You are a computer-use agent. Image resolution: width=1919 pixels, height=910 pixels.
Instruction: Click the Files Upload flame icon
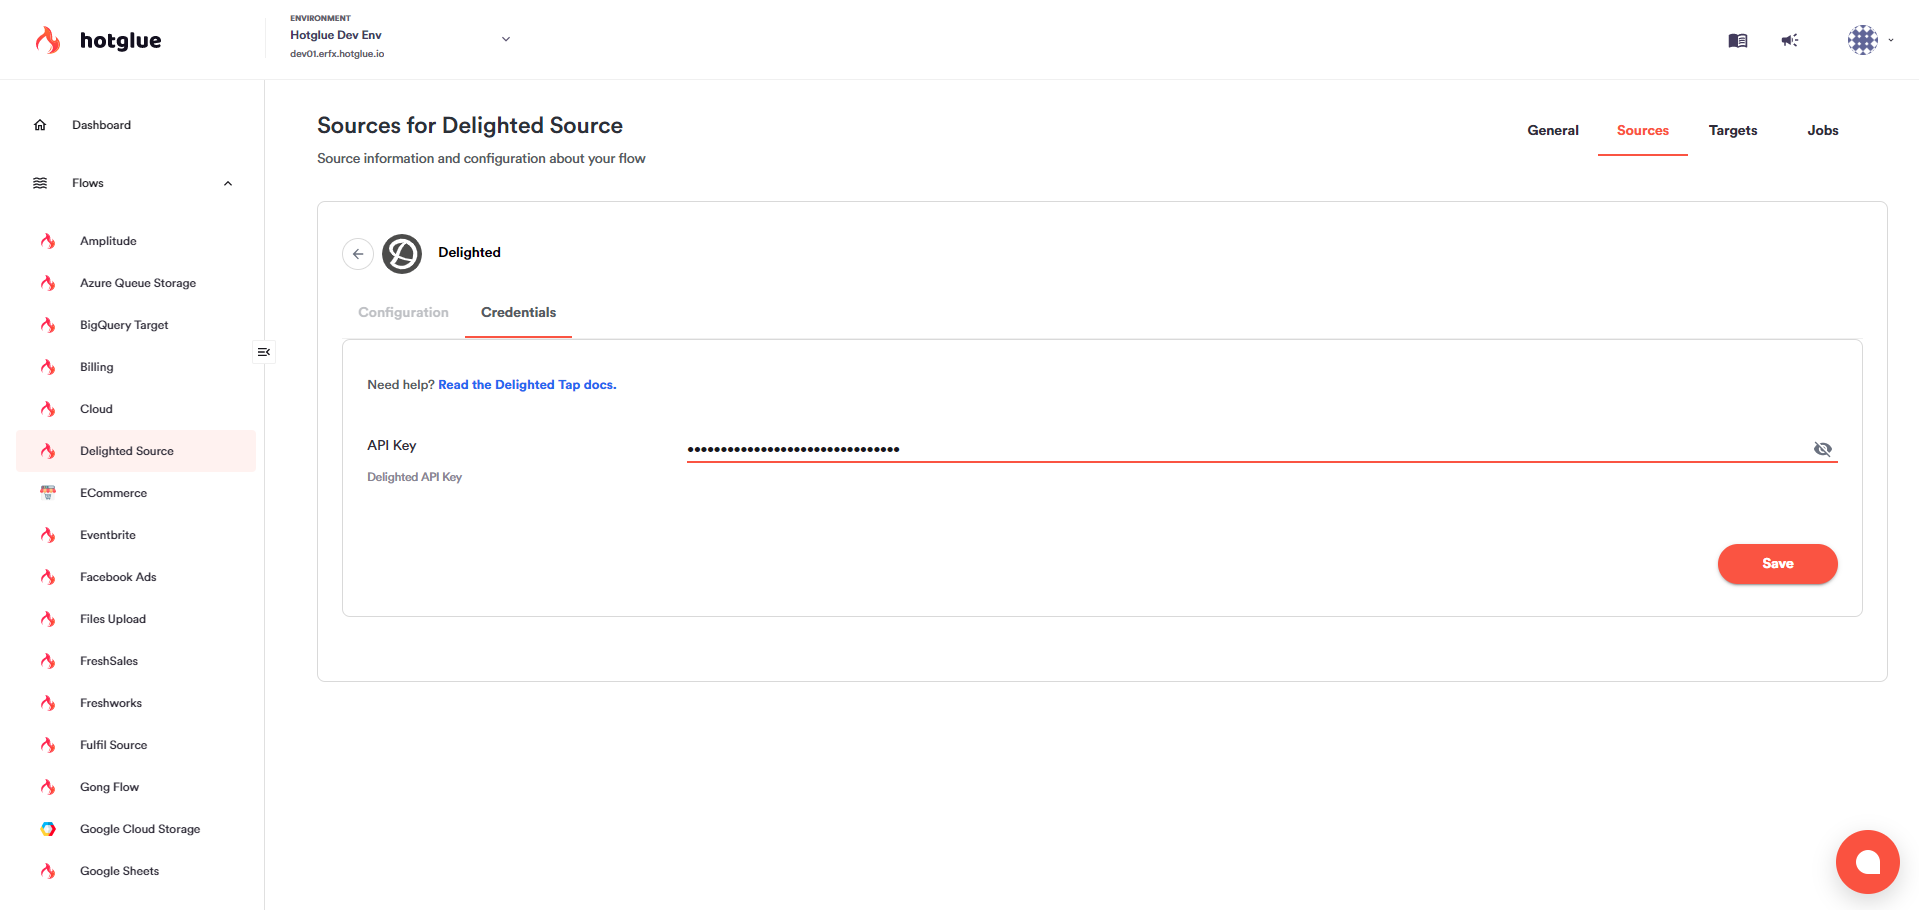[48, 619]
